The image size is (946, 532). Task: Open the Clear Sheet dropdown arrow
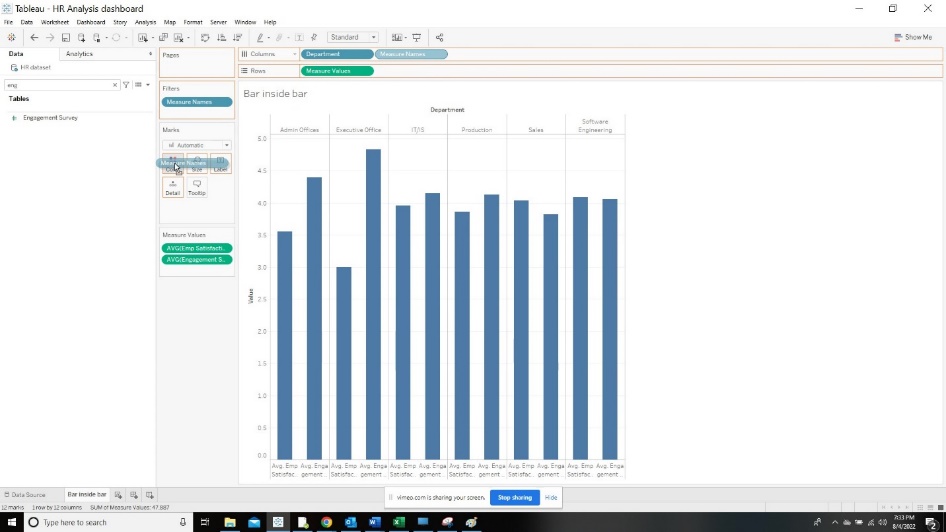[x=188, y=37]
